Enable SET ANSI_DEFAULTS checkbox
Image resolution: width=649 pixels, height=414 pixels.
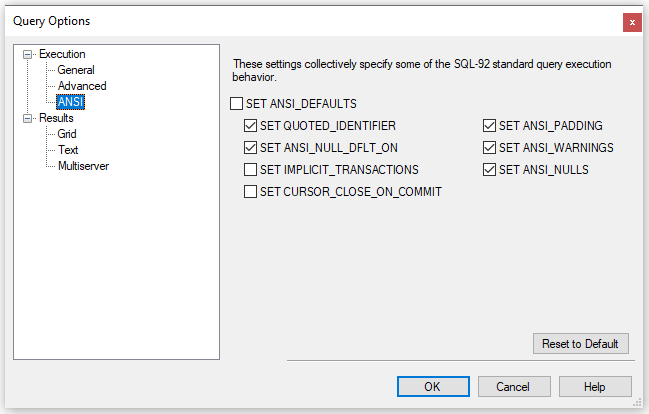237,103
